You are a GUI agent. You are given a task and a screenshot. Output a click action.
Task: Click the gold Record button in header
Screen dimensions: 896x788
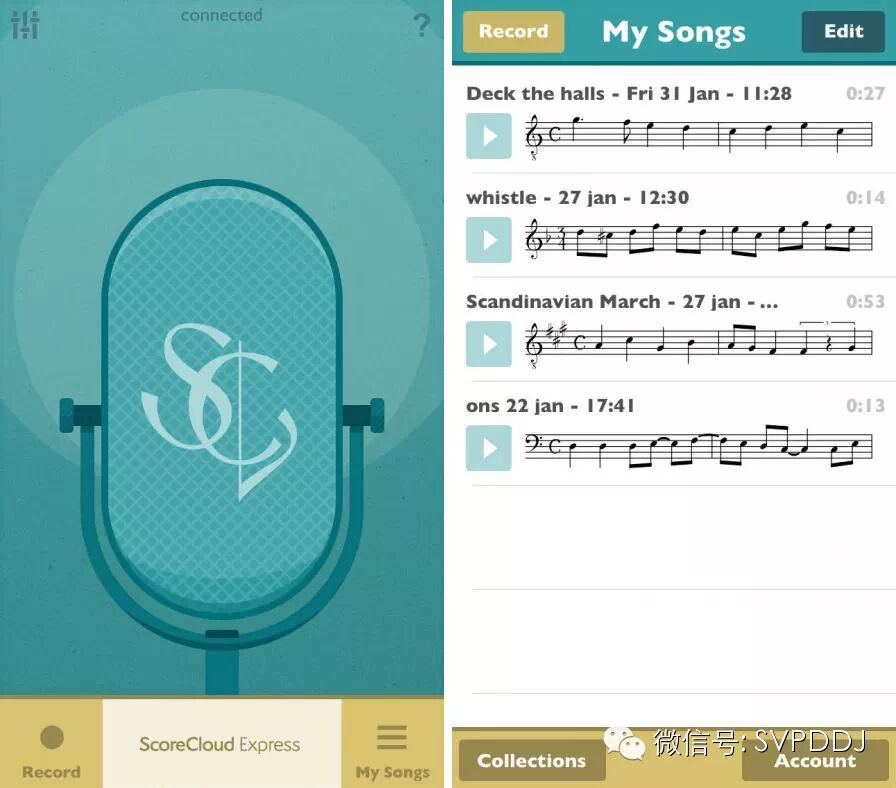513,31
